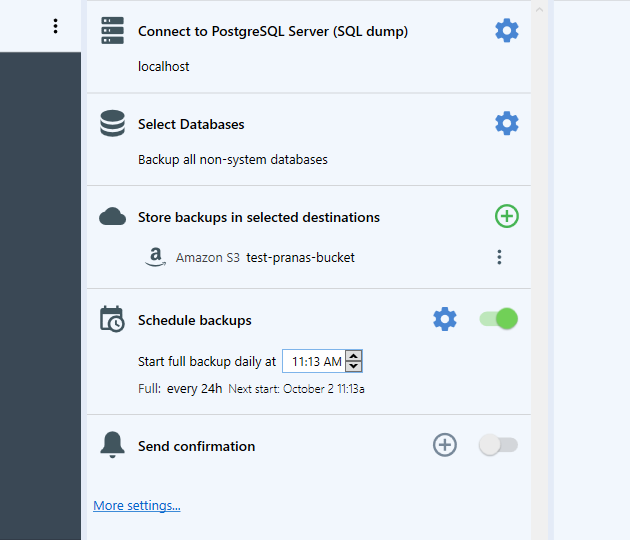
Task: Enable the Send confirmation toggle
Action: click(x=499, y=445)
